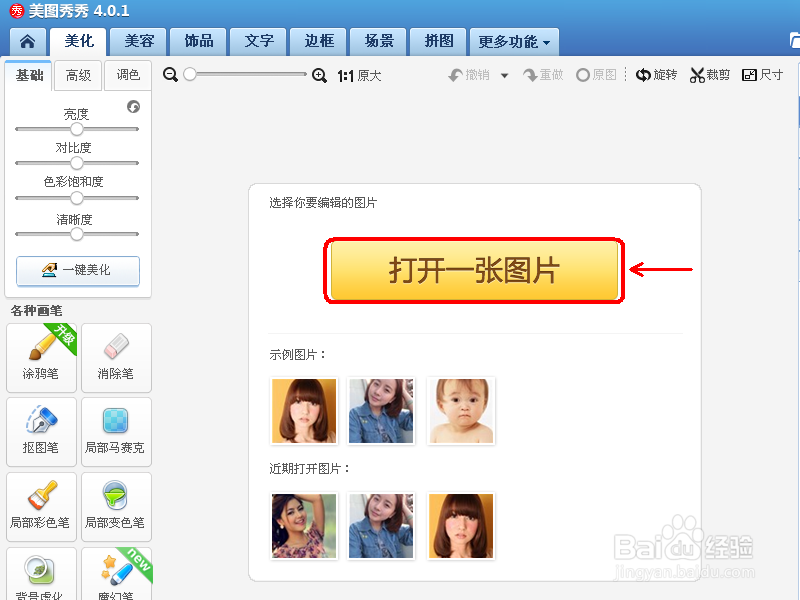Click the 重做 redo button

pos(543,75)
